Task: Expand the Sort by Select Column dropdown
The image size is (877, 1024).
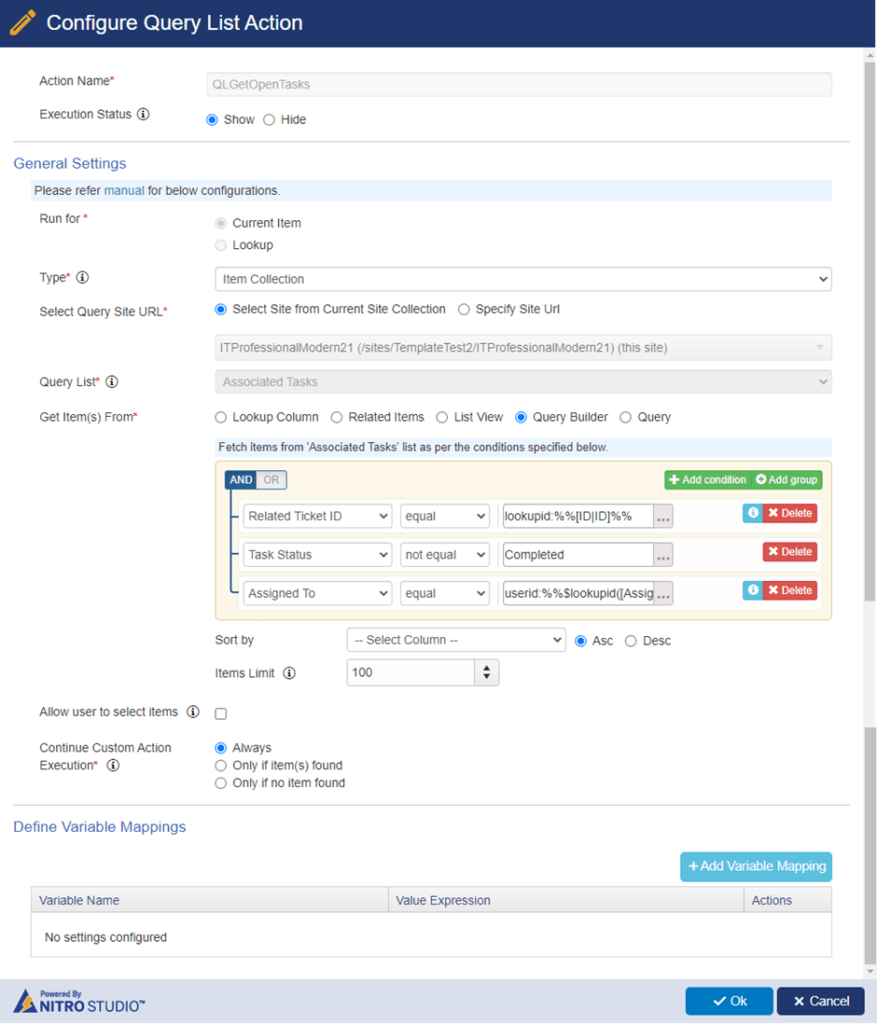Action: pos(456,640)
